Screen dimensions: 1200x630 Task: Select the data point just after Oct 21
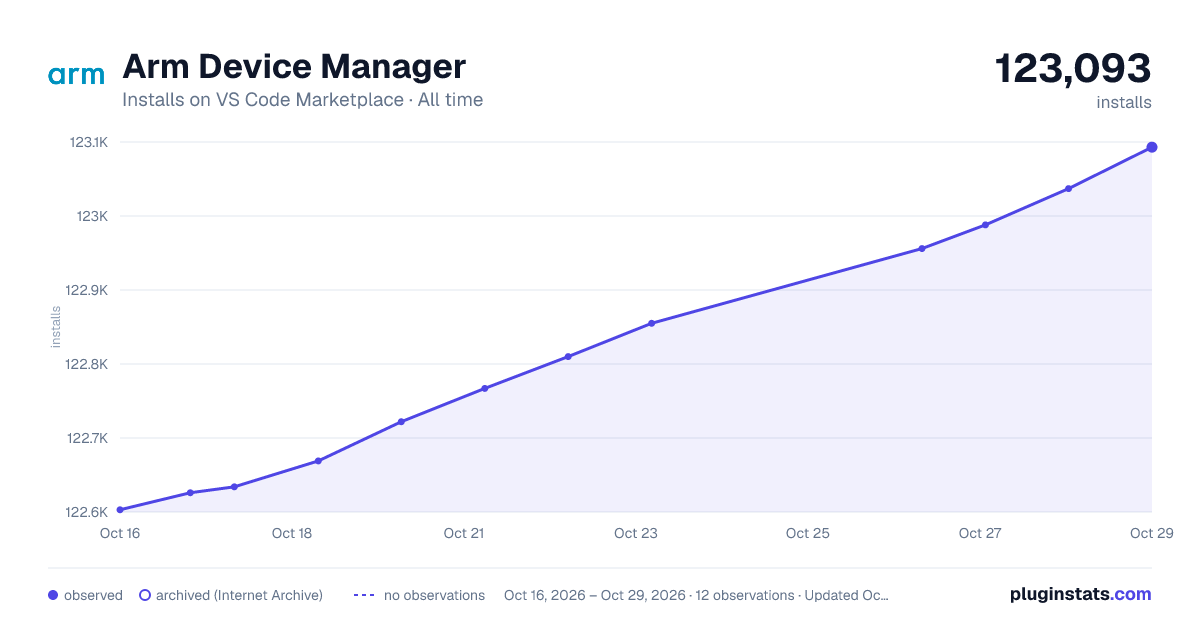tap(484, 388)
